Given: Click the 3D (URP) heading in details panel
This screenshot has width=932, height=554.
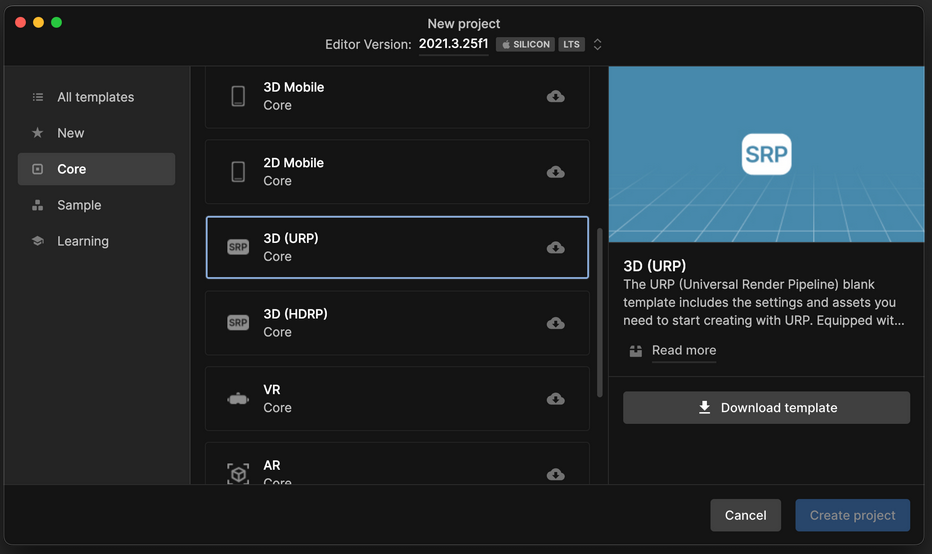Looking at the screenshot, I should (x=654, y=266).
